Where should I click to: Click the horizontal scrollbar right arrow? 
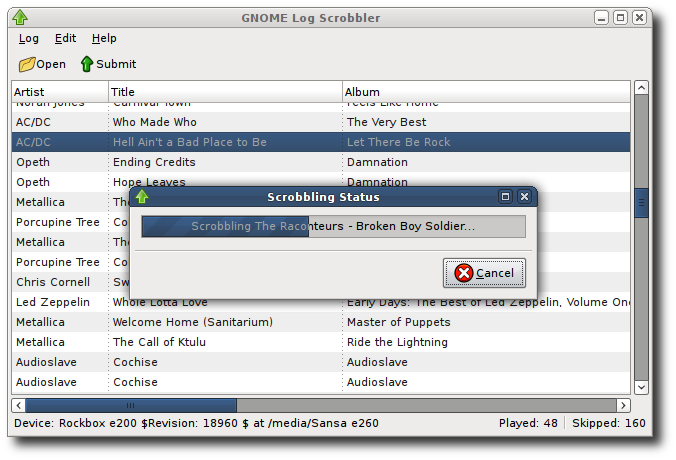click(x=623, y=405)
